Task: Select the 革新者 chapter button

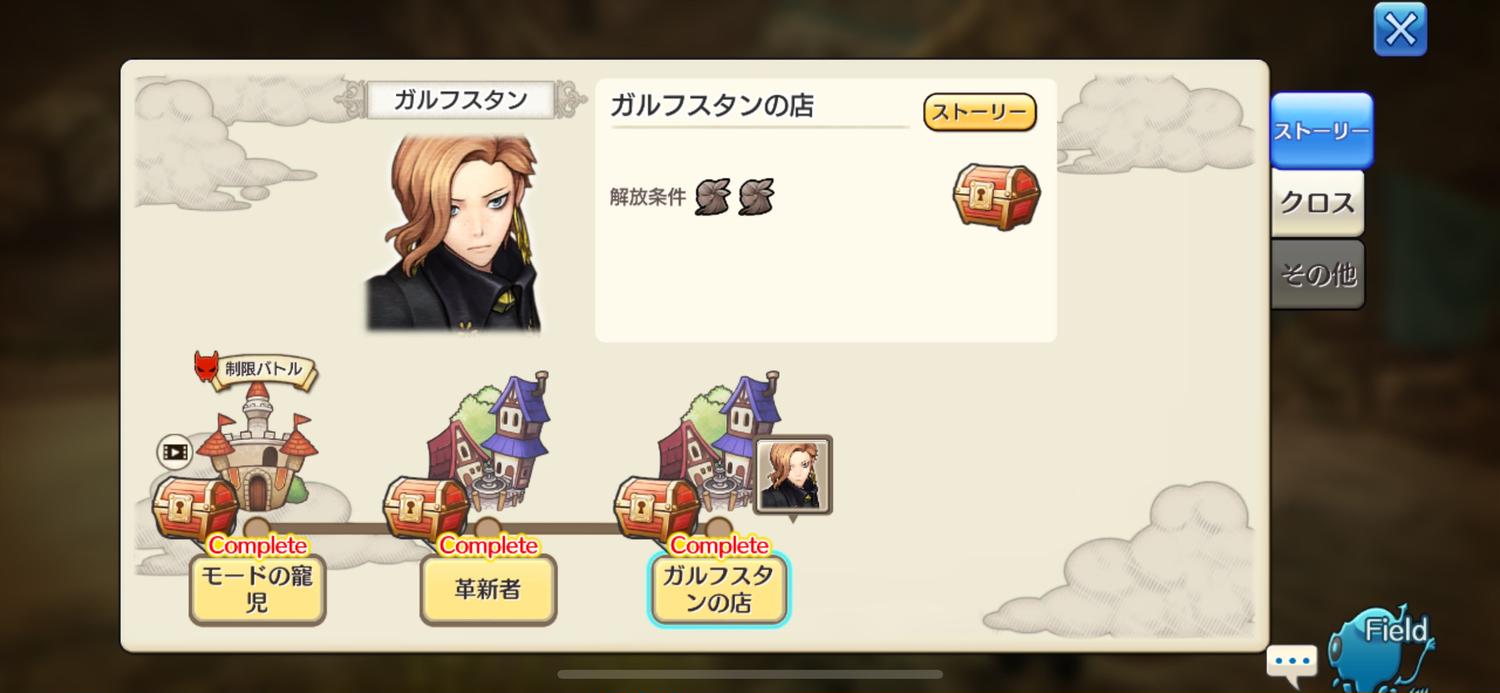Action: coord(488,590)
